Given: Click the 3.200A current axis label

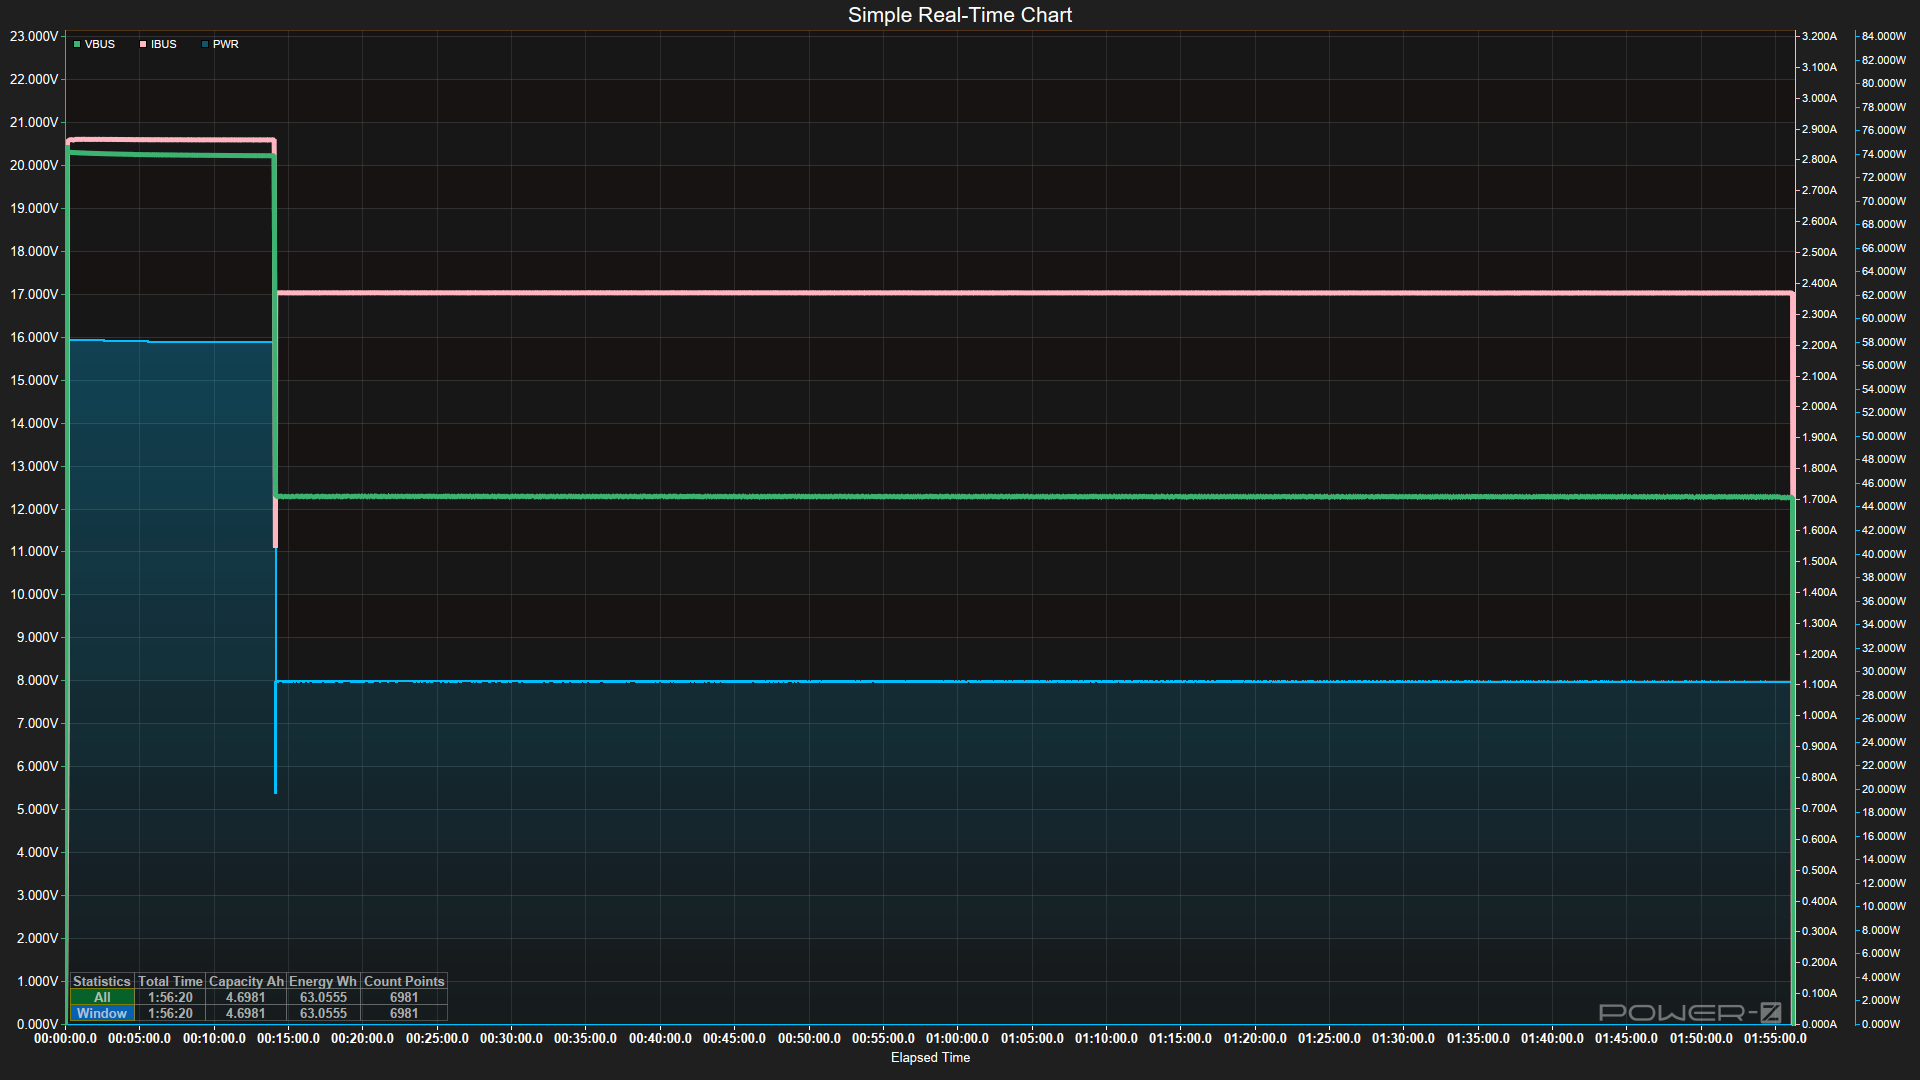Looking at the screenshot, I should [x=1819, y=36].
